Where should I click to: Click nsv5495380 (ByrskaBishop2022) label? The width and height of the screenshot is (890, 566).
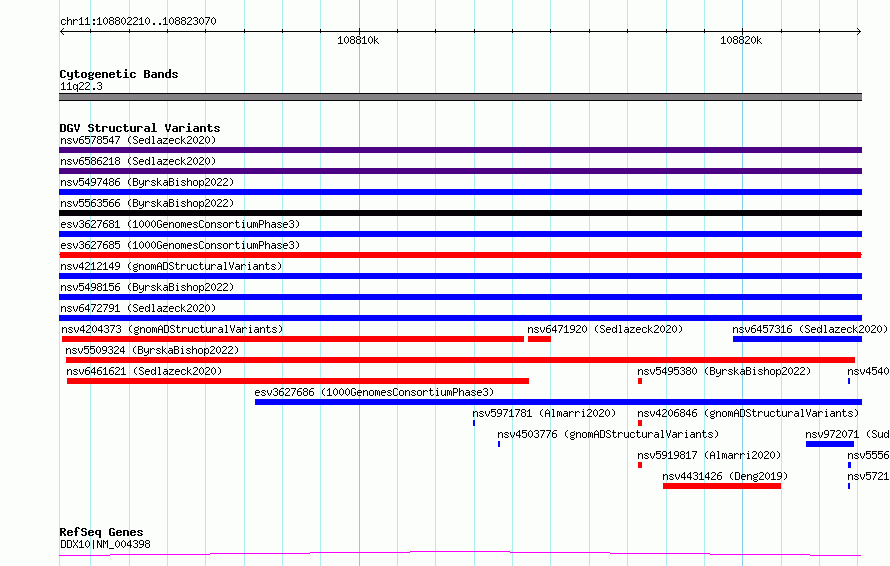tap(724, 371)
